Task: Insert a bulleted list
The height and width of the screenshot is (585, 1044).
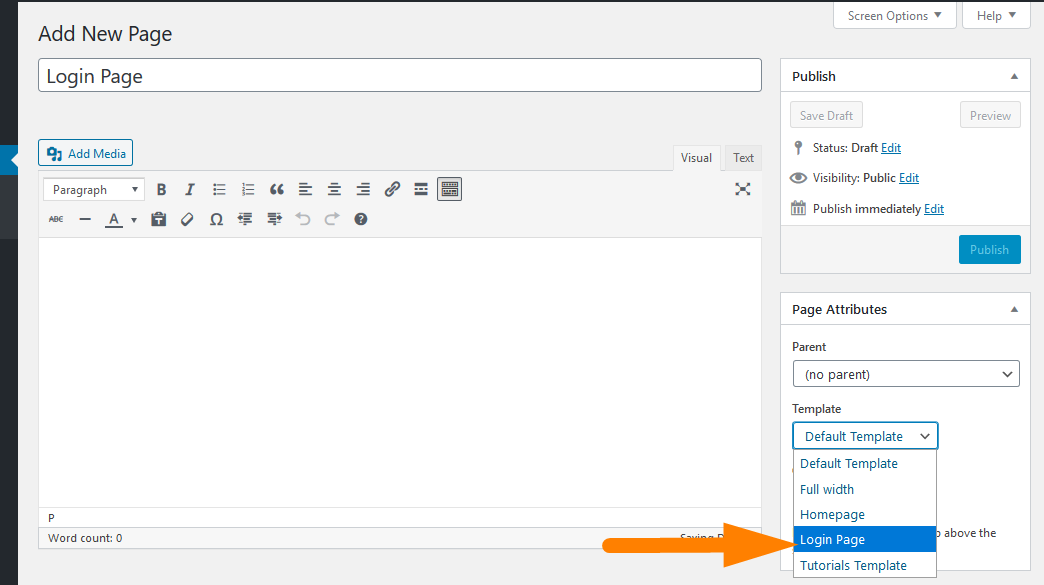Action: coord(219,190)
